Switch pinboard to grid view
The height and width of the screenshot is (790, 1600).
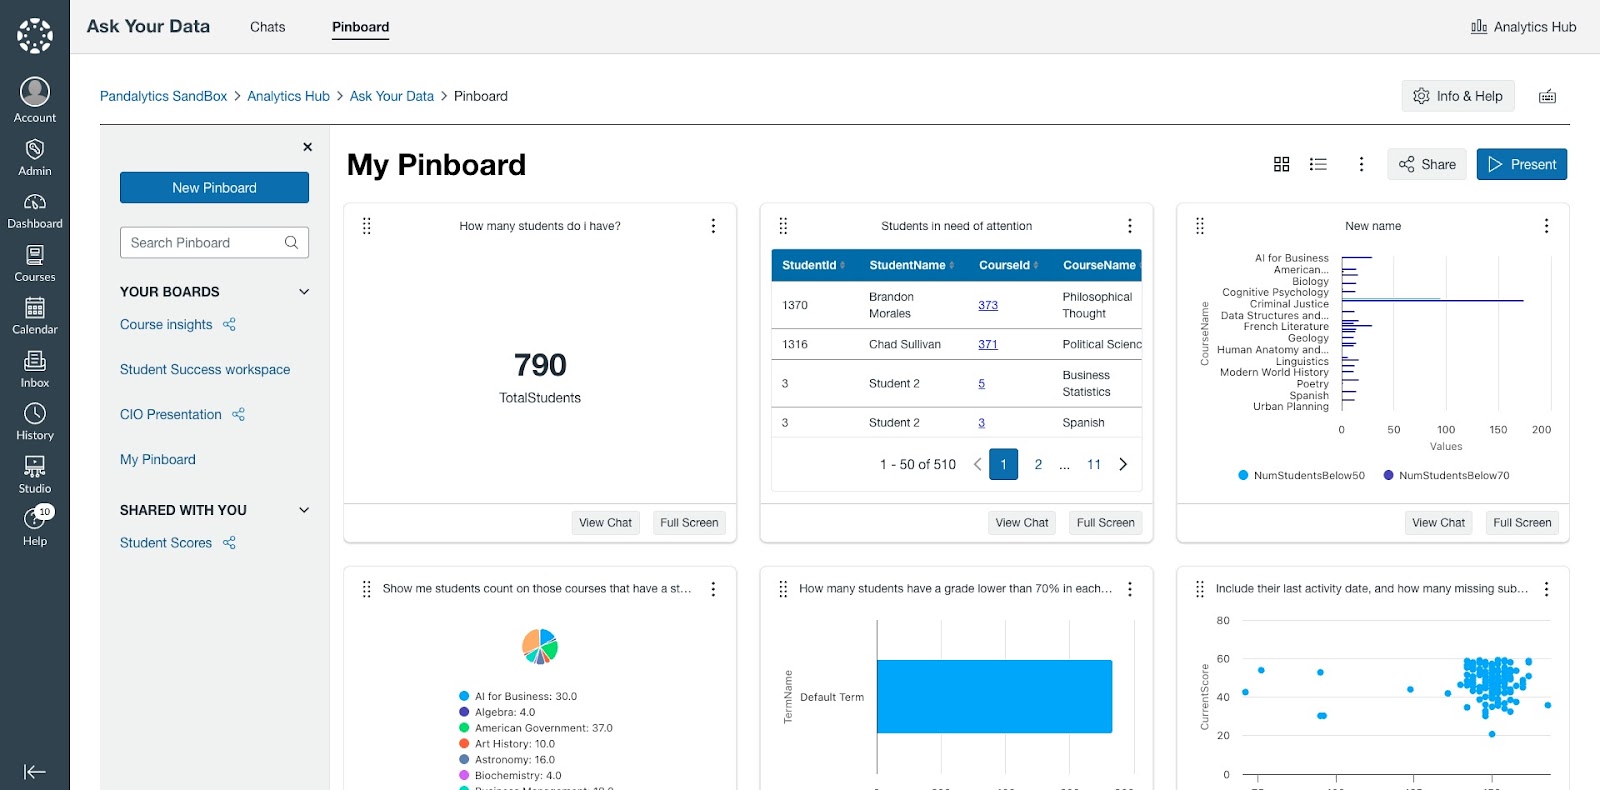tap(1281, 164)
